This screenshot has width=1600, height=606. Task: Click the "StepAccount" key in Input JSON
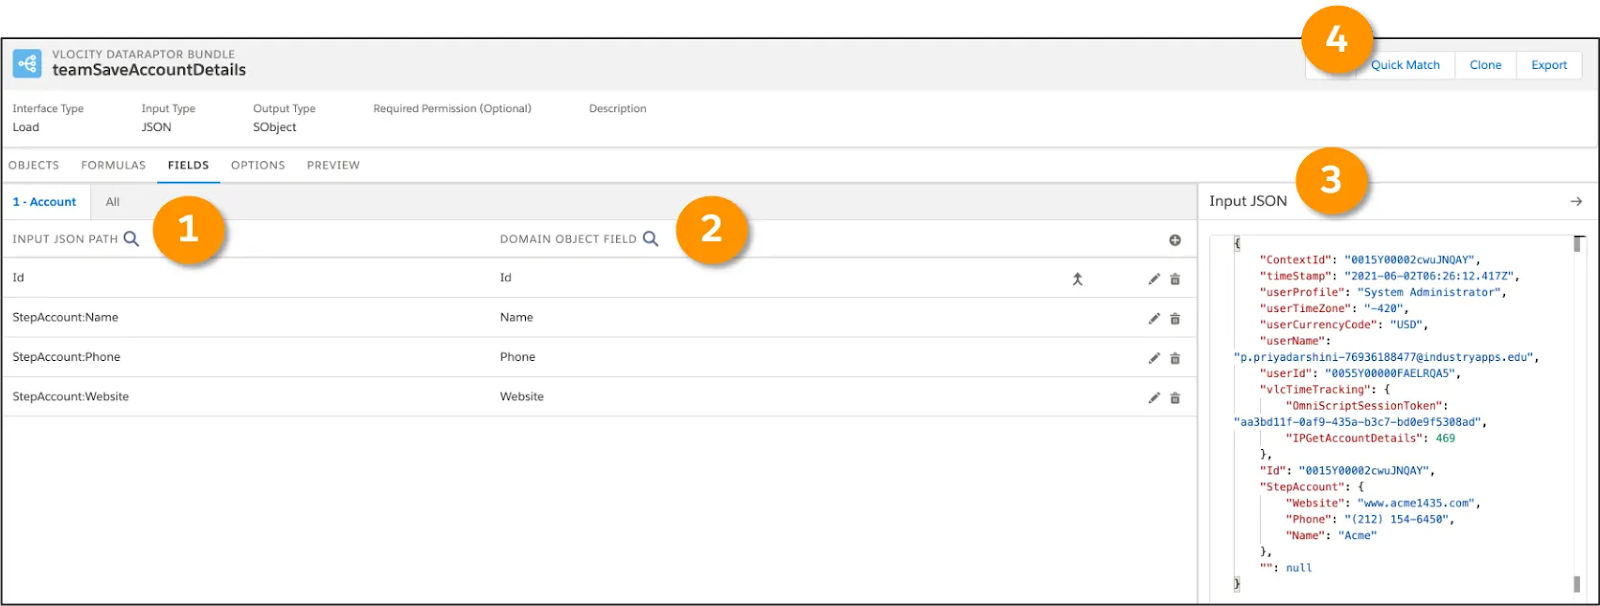[x=1304, y=487]
